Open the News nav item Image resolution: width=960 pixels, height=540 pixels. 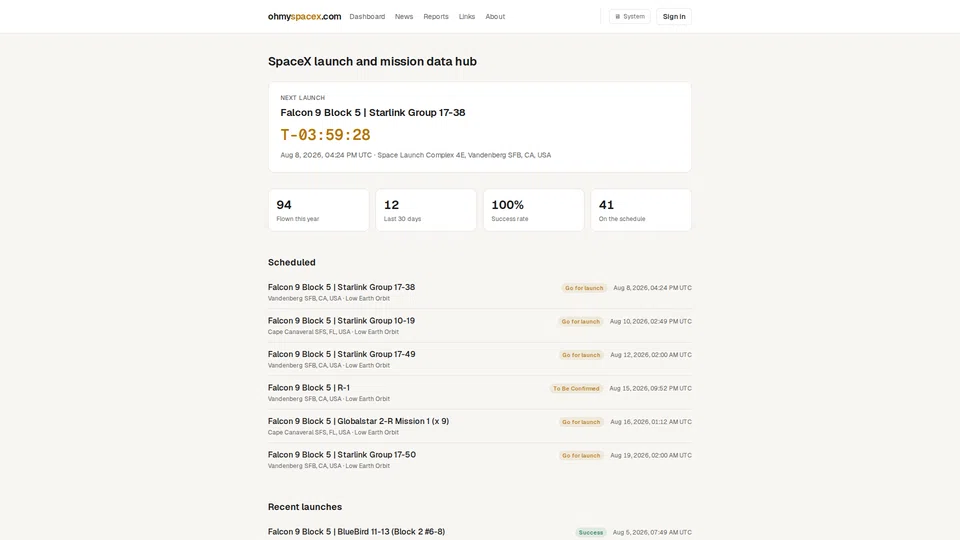[403, 17]
